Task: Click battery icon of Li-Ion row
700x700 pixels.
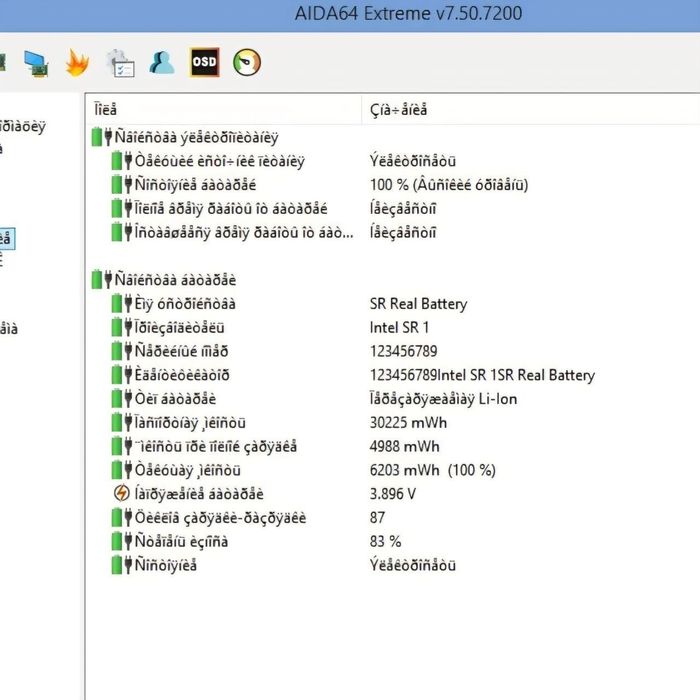Action: tap(122, 399)
